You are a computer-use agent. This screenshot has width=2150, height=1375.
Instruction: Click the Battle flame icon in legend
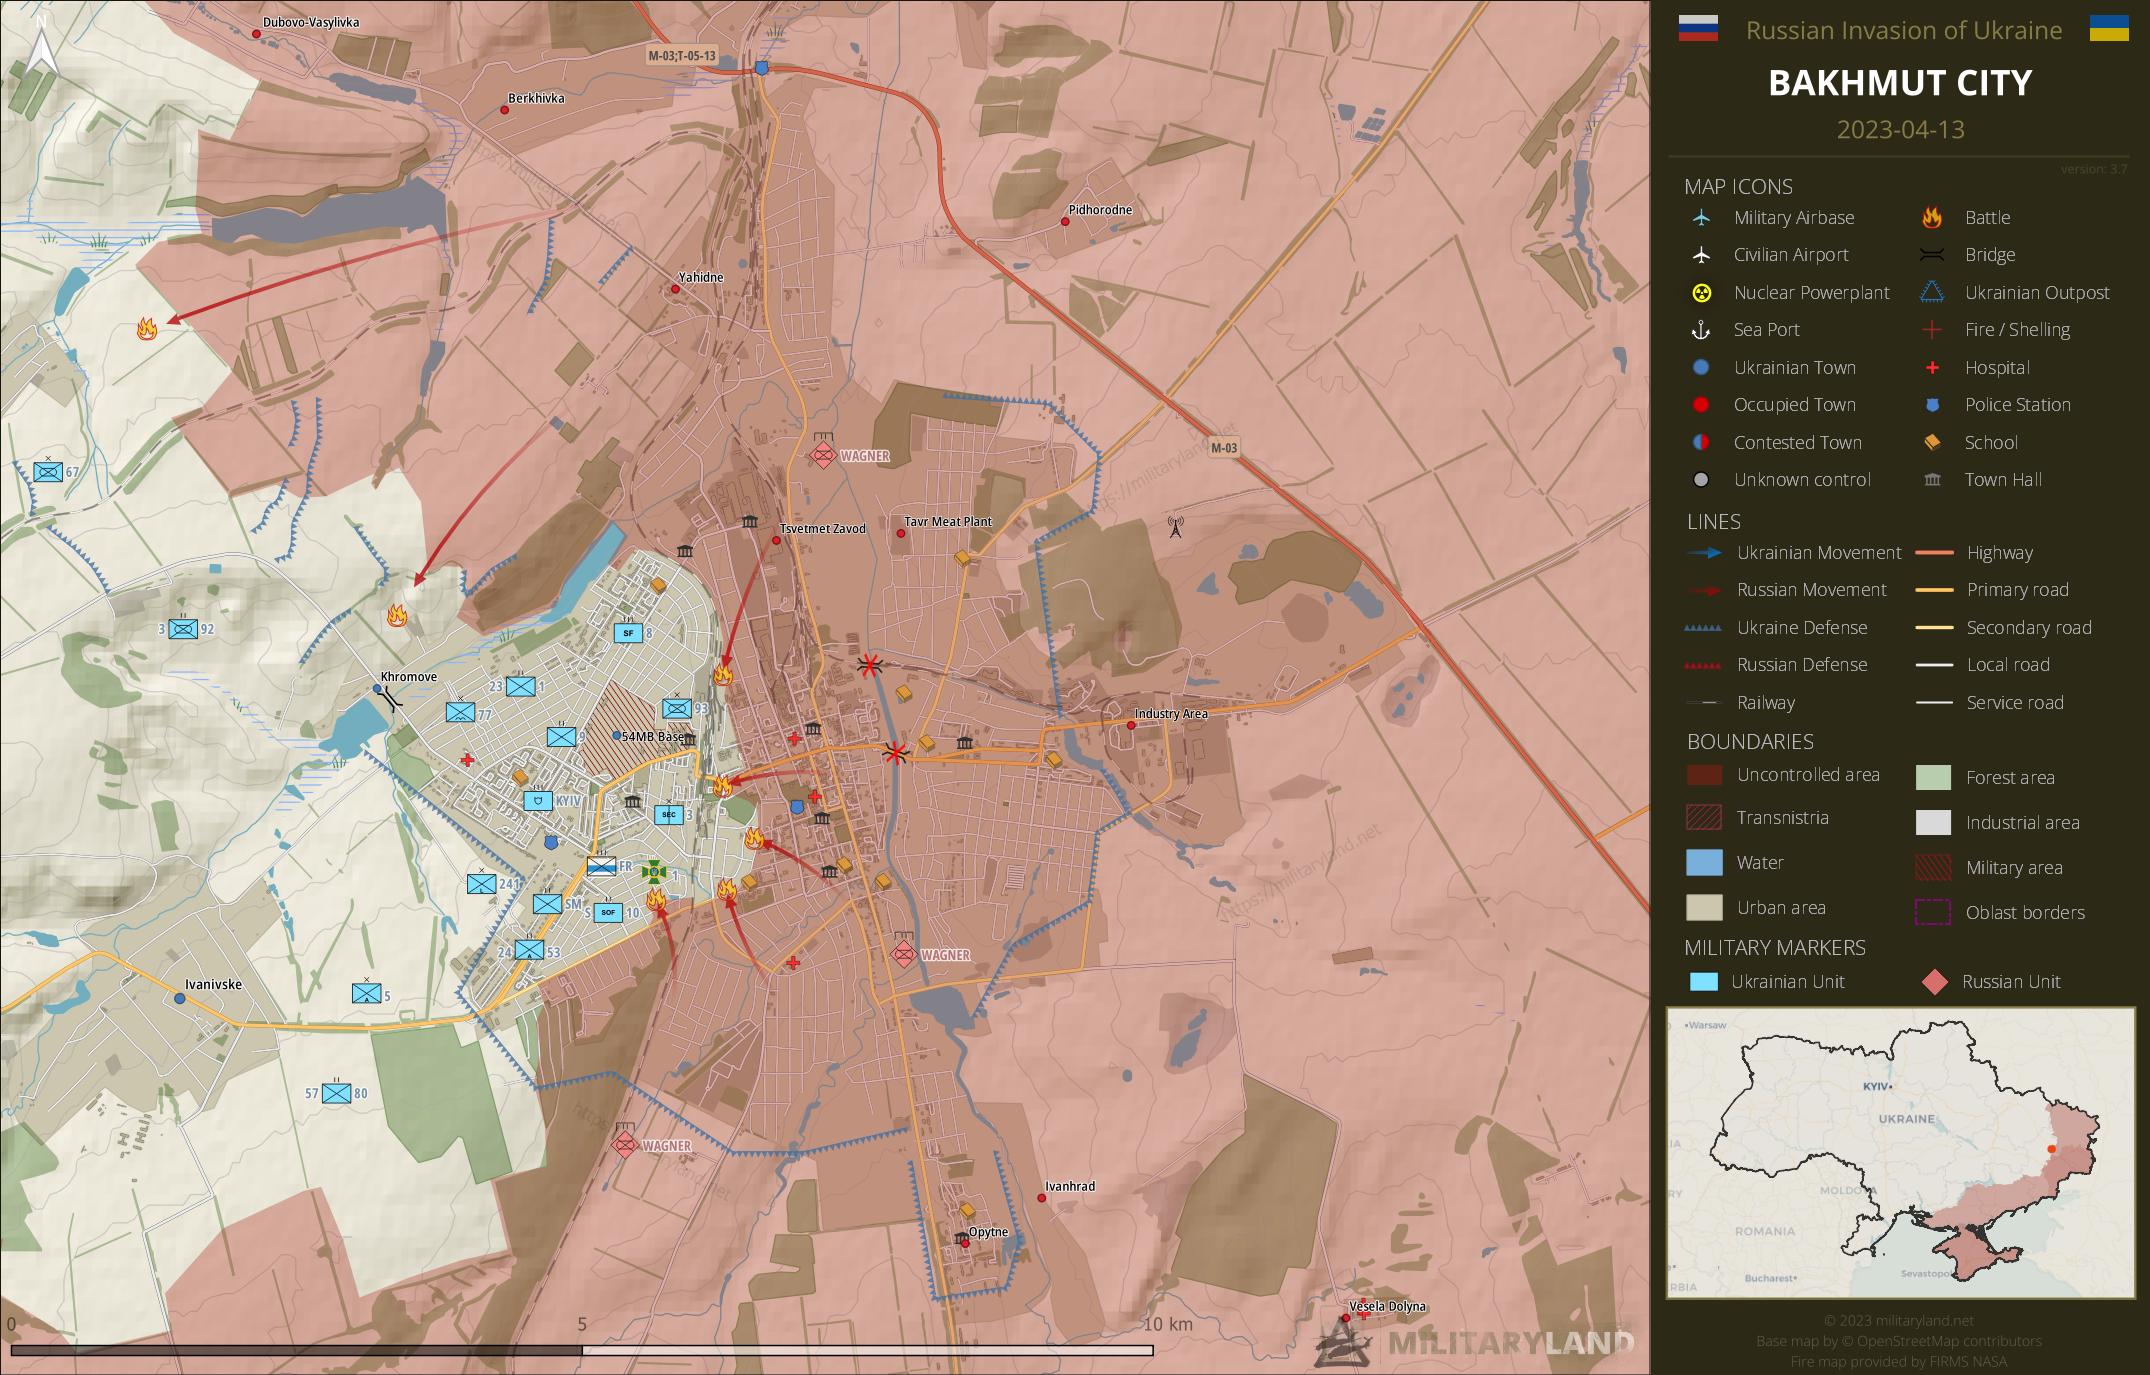click(1932, 218)
